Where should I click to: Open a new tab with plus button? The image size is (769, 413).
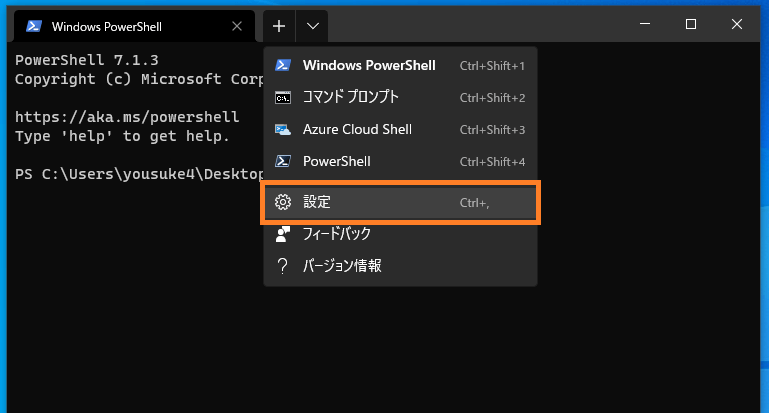coord(279,26)
